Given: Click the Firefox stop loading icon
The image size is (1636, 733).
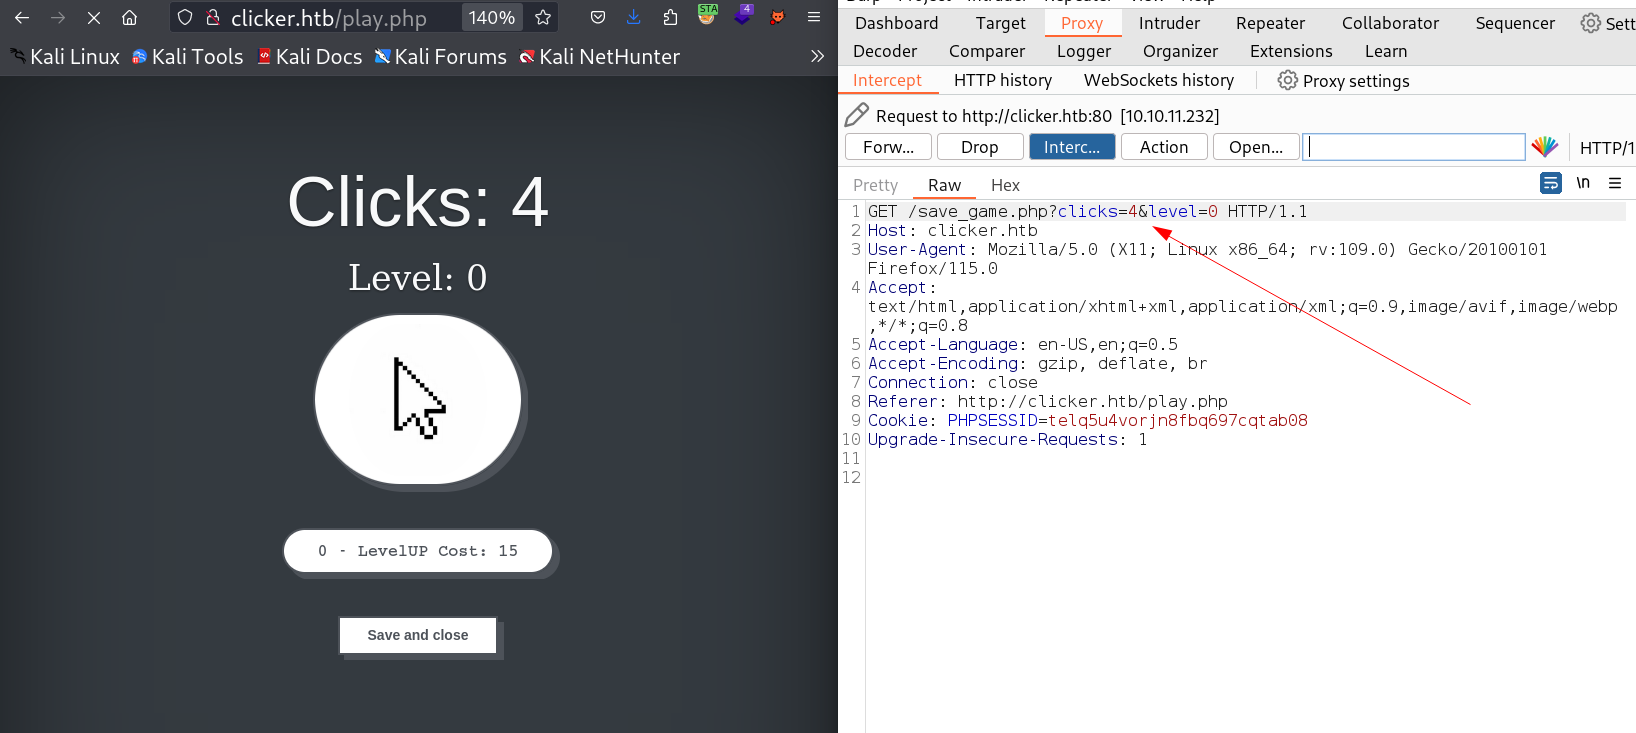Looking at the screenshot, I should pyautogui.click(x=94, y=18).
